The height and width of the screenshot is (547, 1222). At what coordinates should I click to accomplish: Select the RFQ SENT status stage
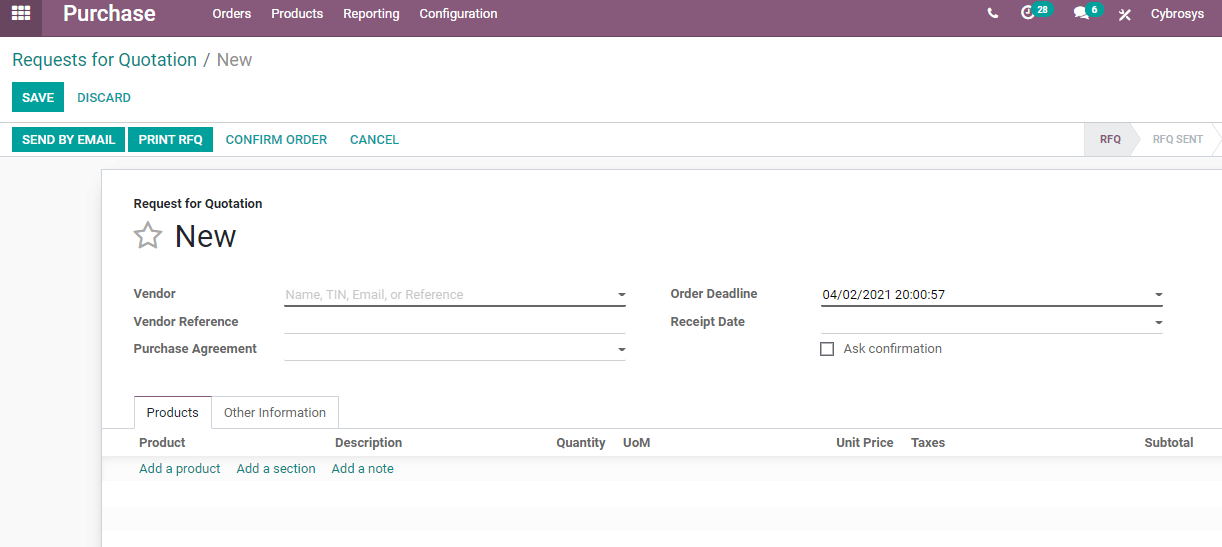[x=1177, y=140]
